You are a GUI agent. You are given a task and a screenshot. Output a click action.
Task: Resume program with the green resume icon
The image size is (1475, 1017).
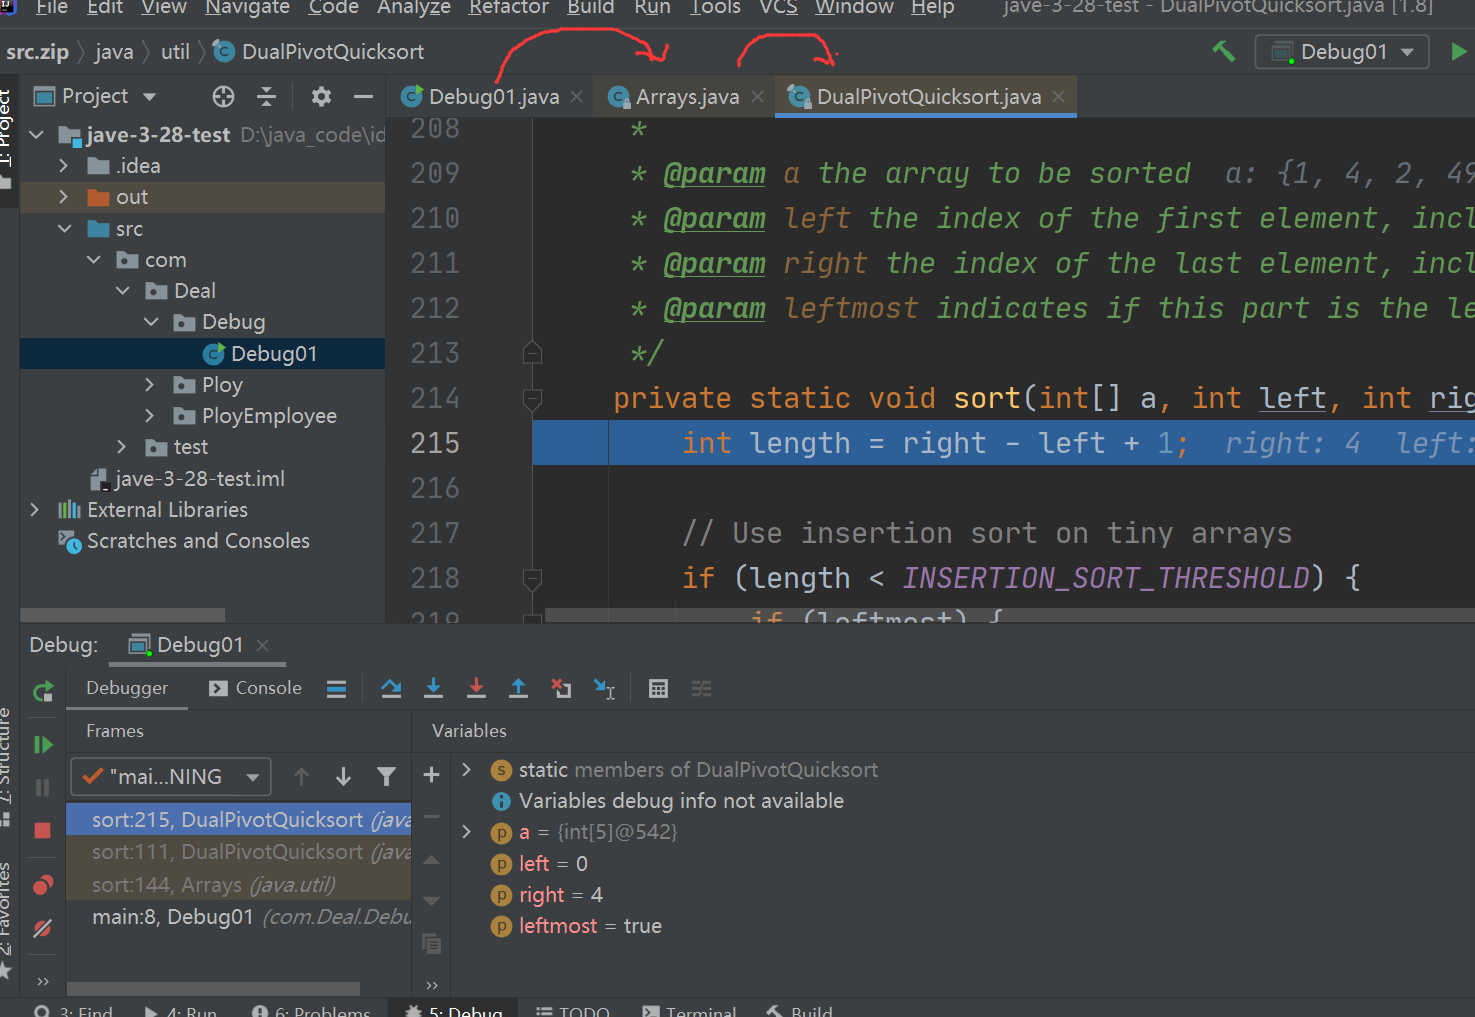click(42, 744)
